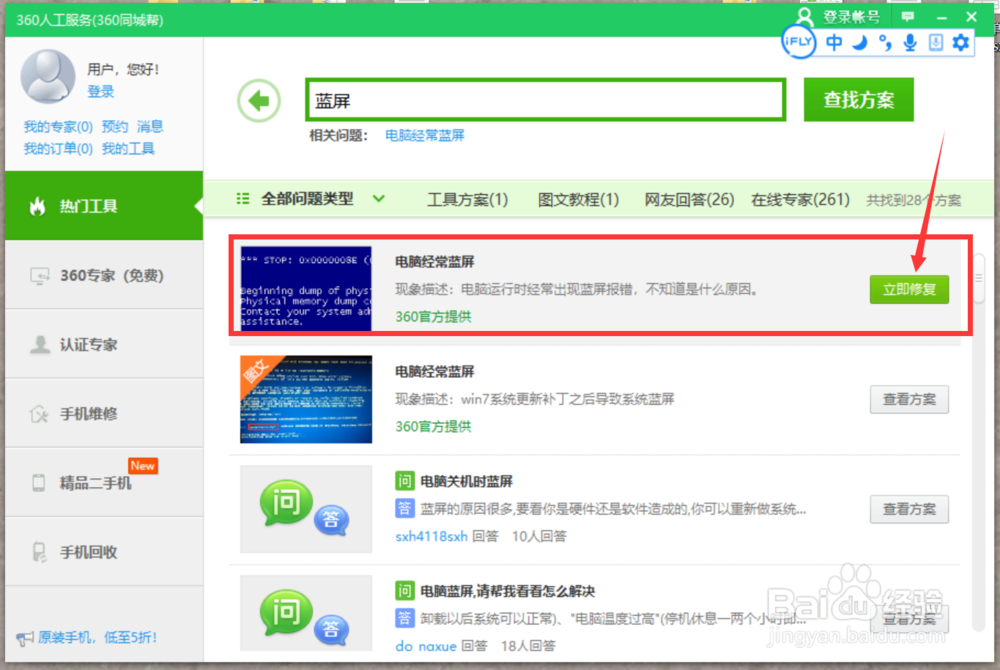The image size is (1000, 670).
Task: Click the message bubble icon in the title bar
Action: coord(907,16)
